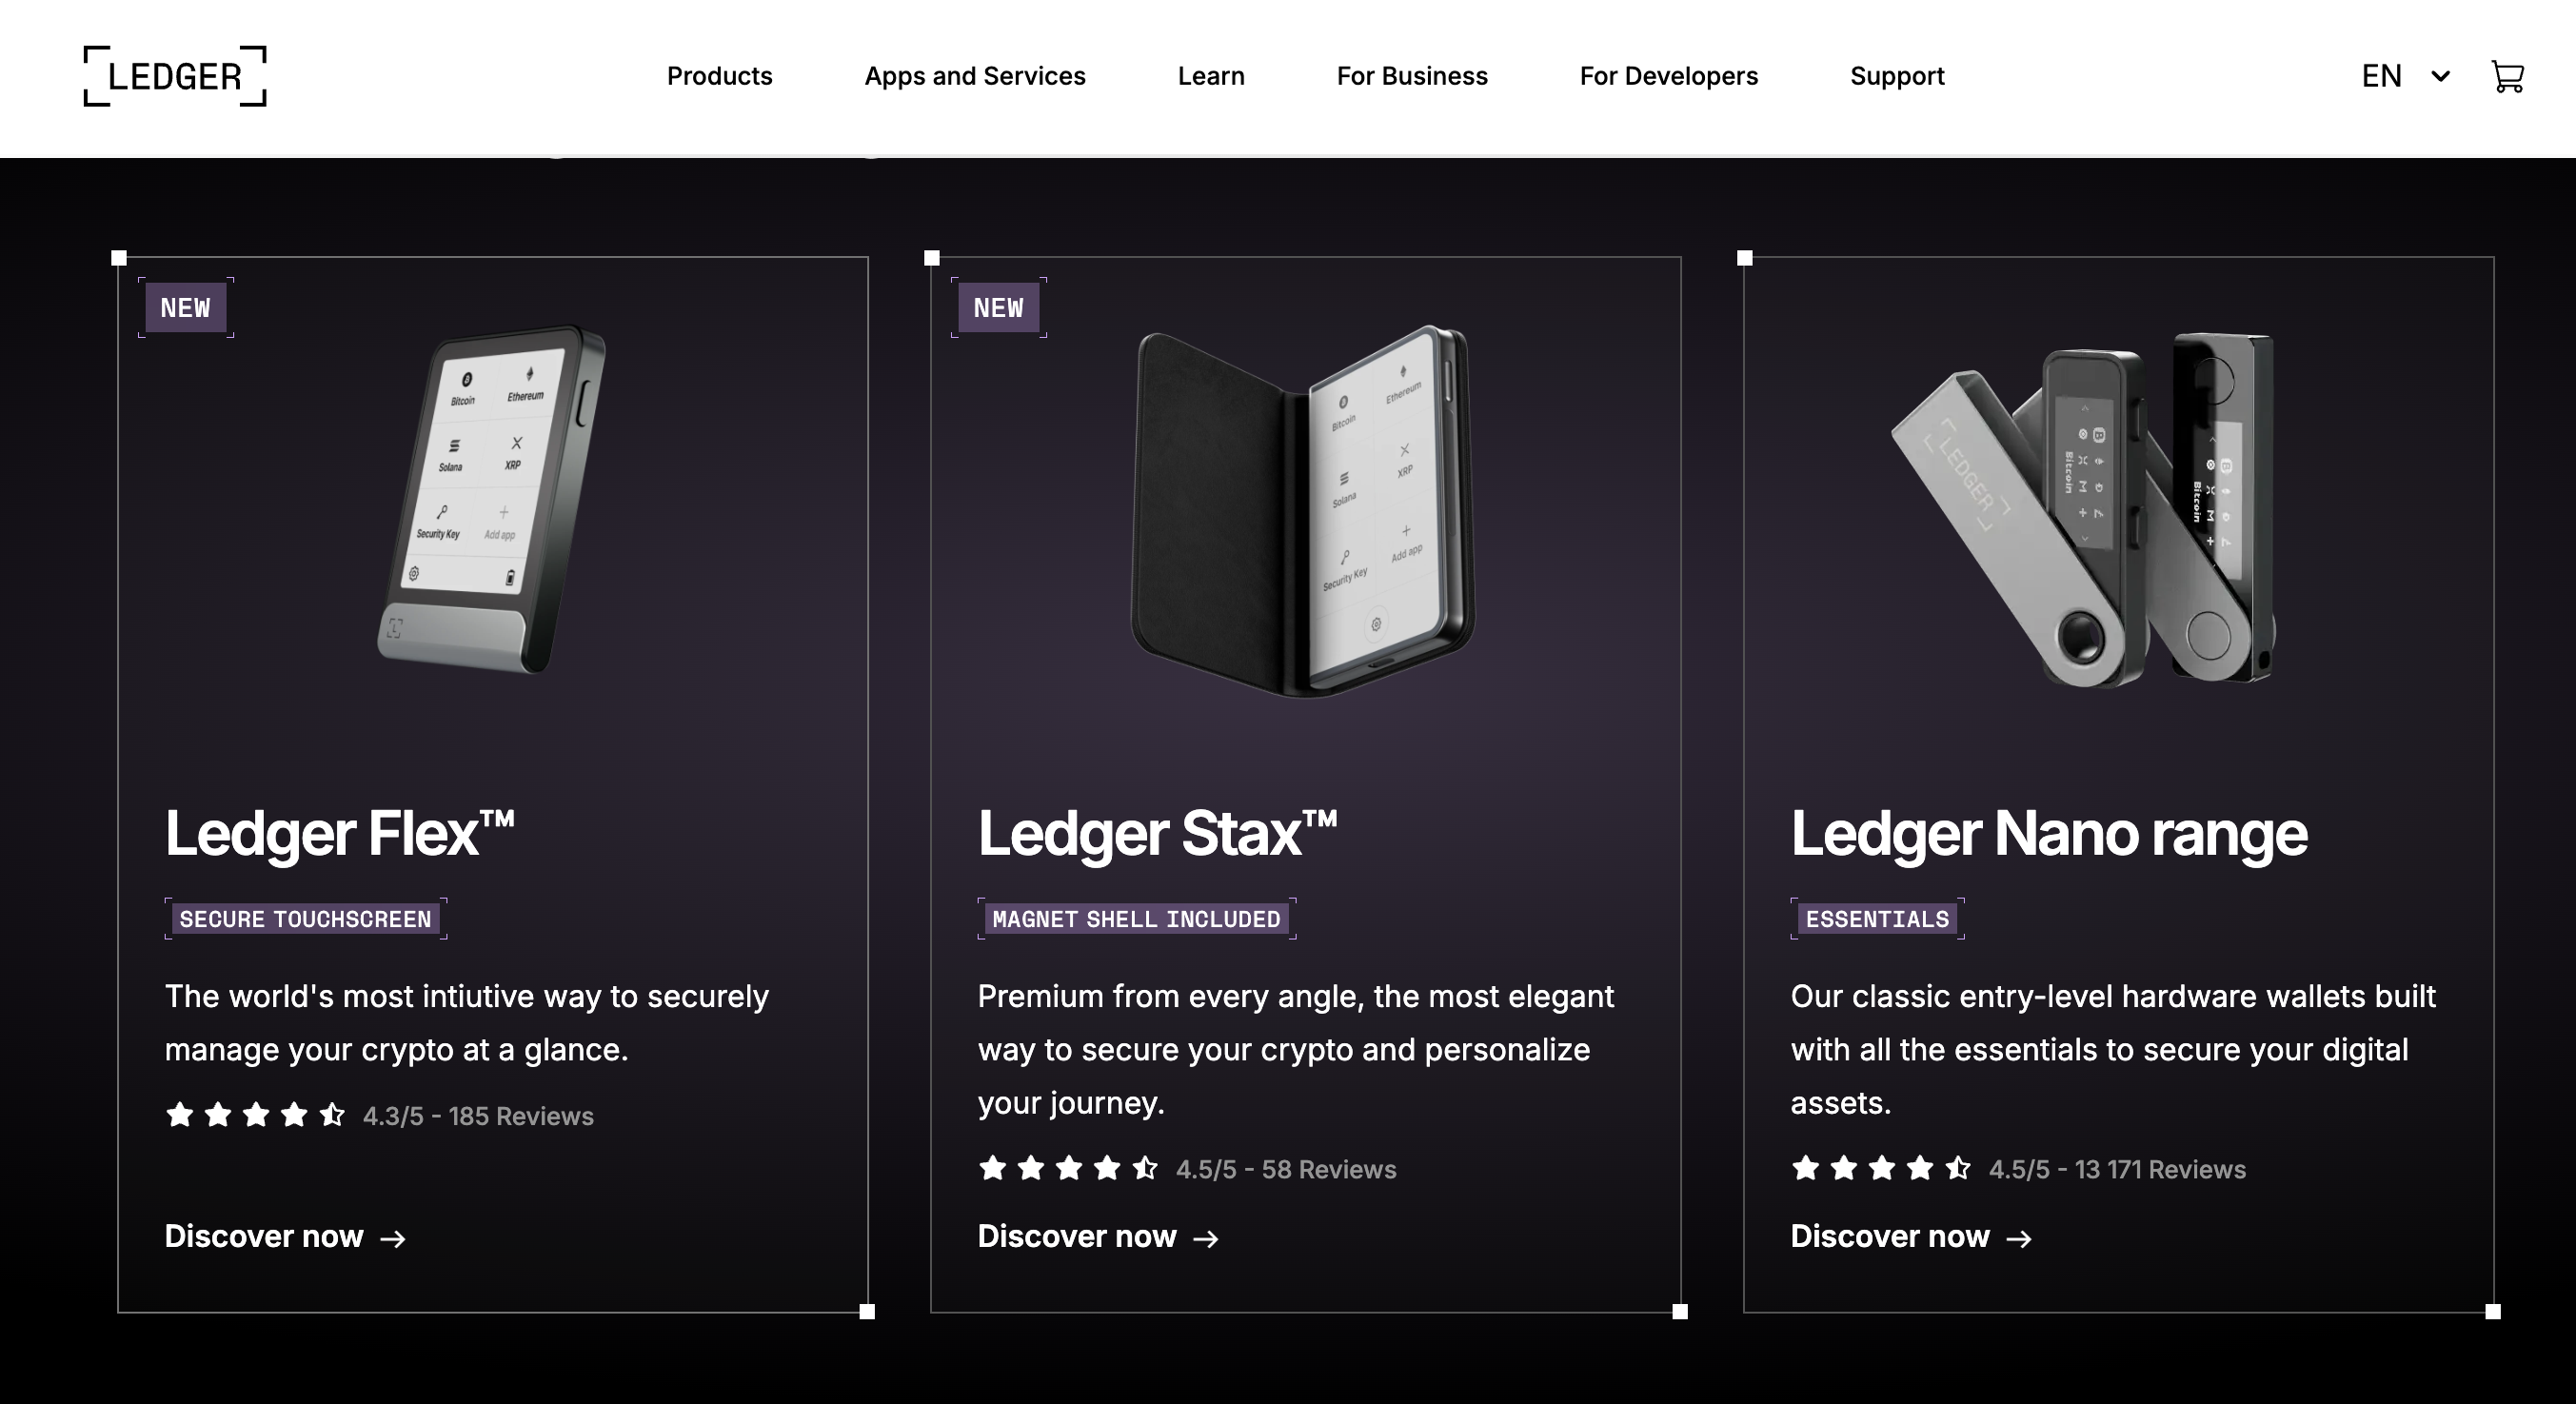The image size is (2576, 1404).
Task: Open the Apps and Services menu
Action: click(x=974, y=76)
